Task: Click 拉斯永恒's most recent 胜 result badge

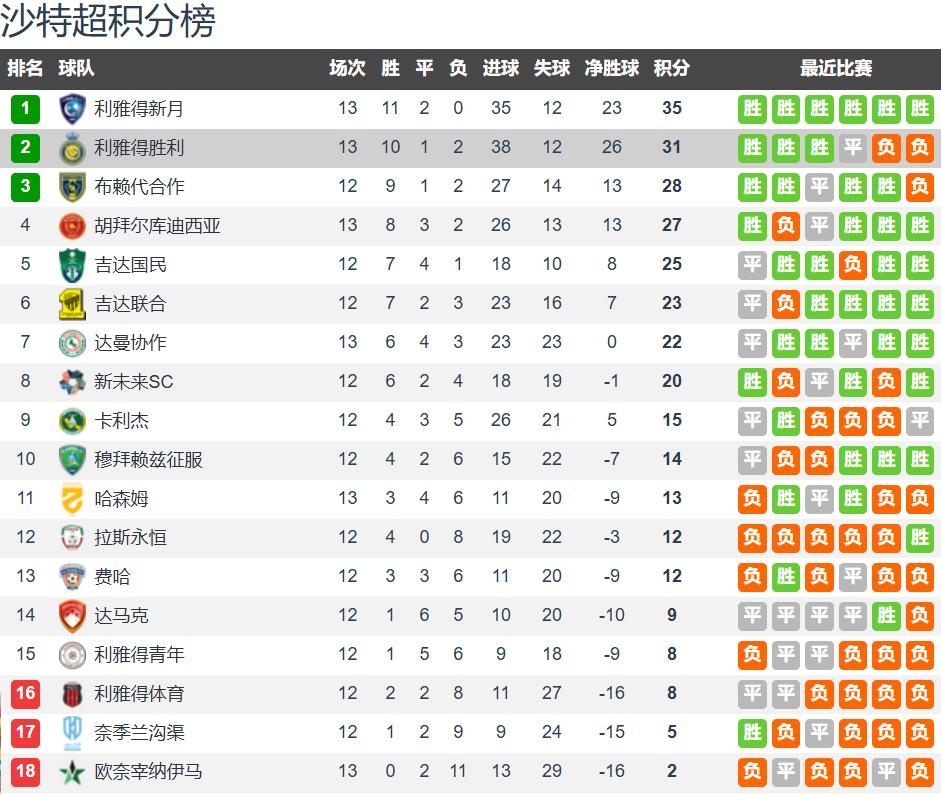Action: [919, 537]
